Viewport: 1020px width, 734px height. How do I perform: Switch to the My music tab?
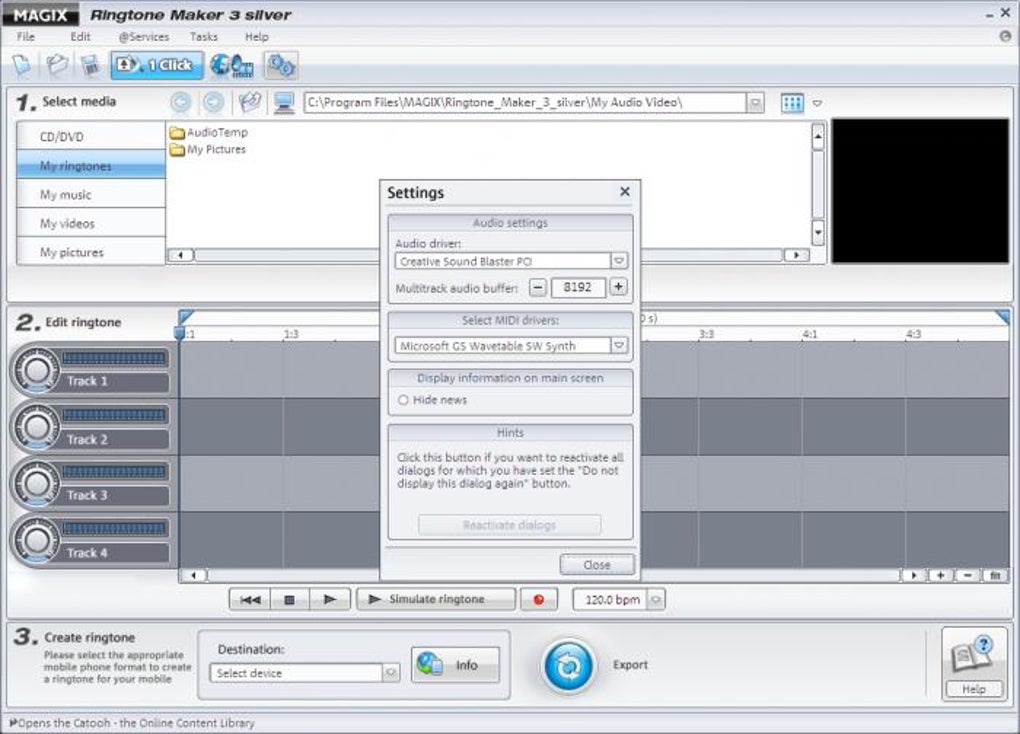click(x=91, y=194)
